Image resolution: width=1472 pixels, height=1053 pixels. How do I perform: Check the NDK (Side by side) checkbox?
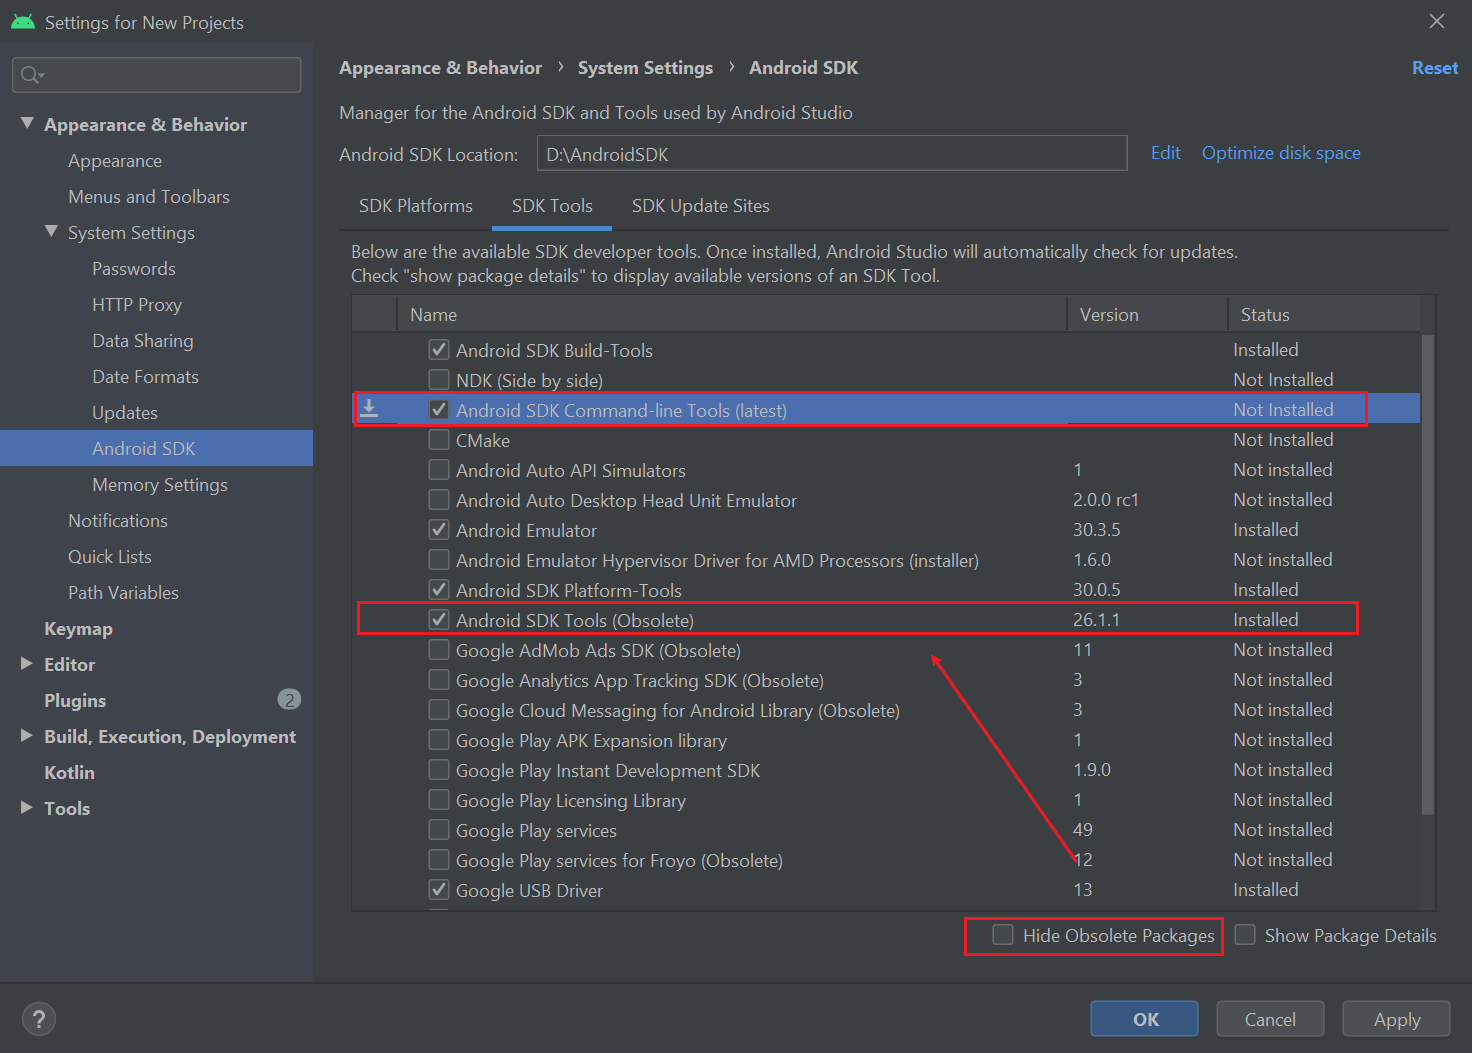[x=438, y=379]
